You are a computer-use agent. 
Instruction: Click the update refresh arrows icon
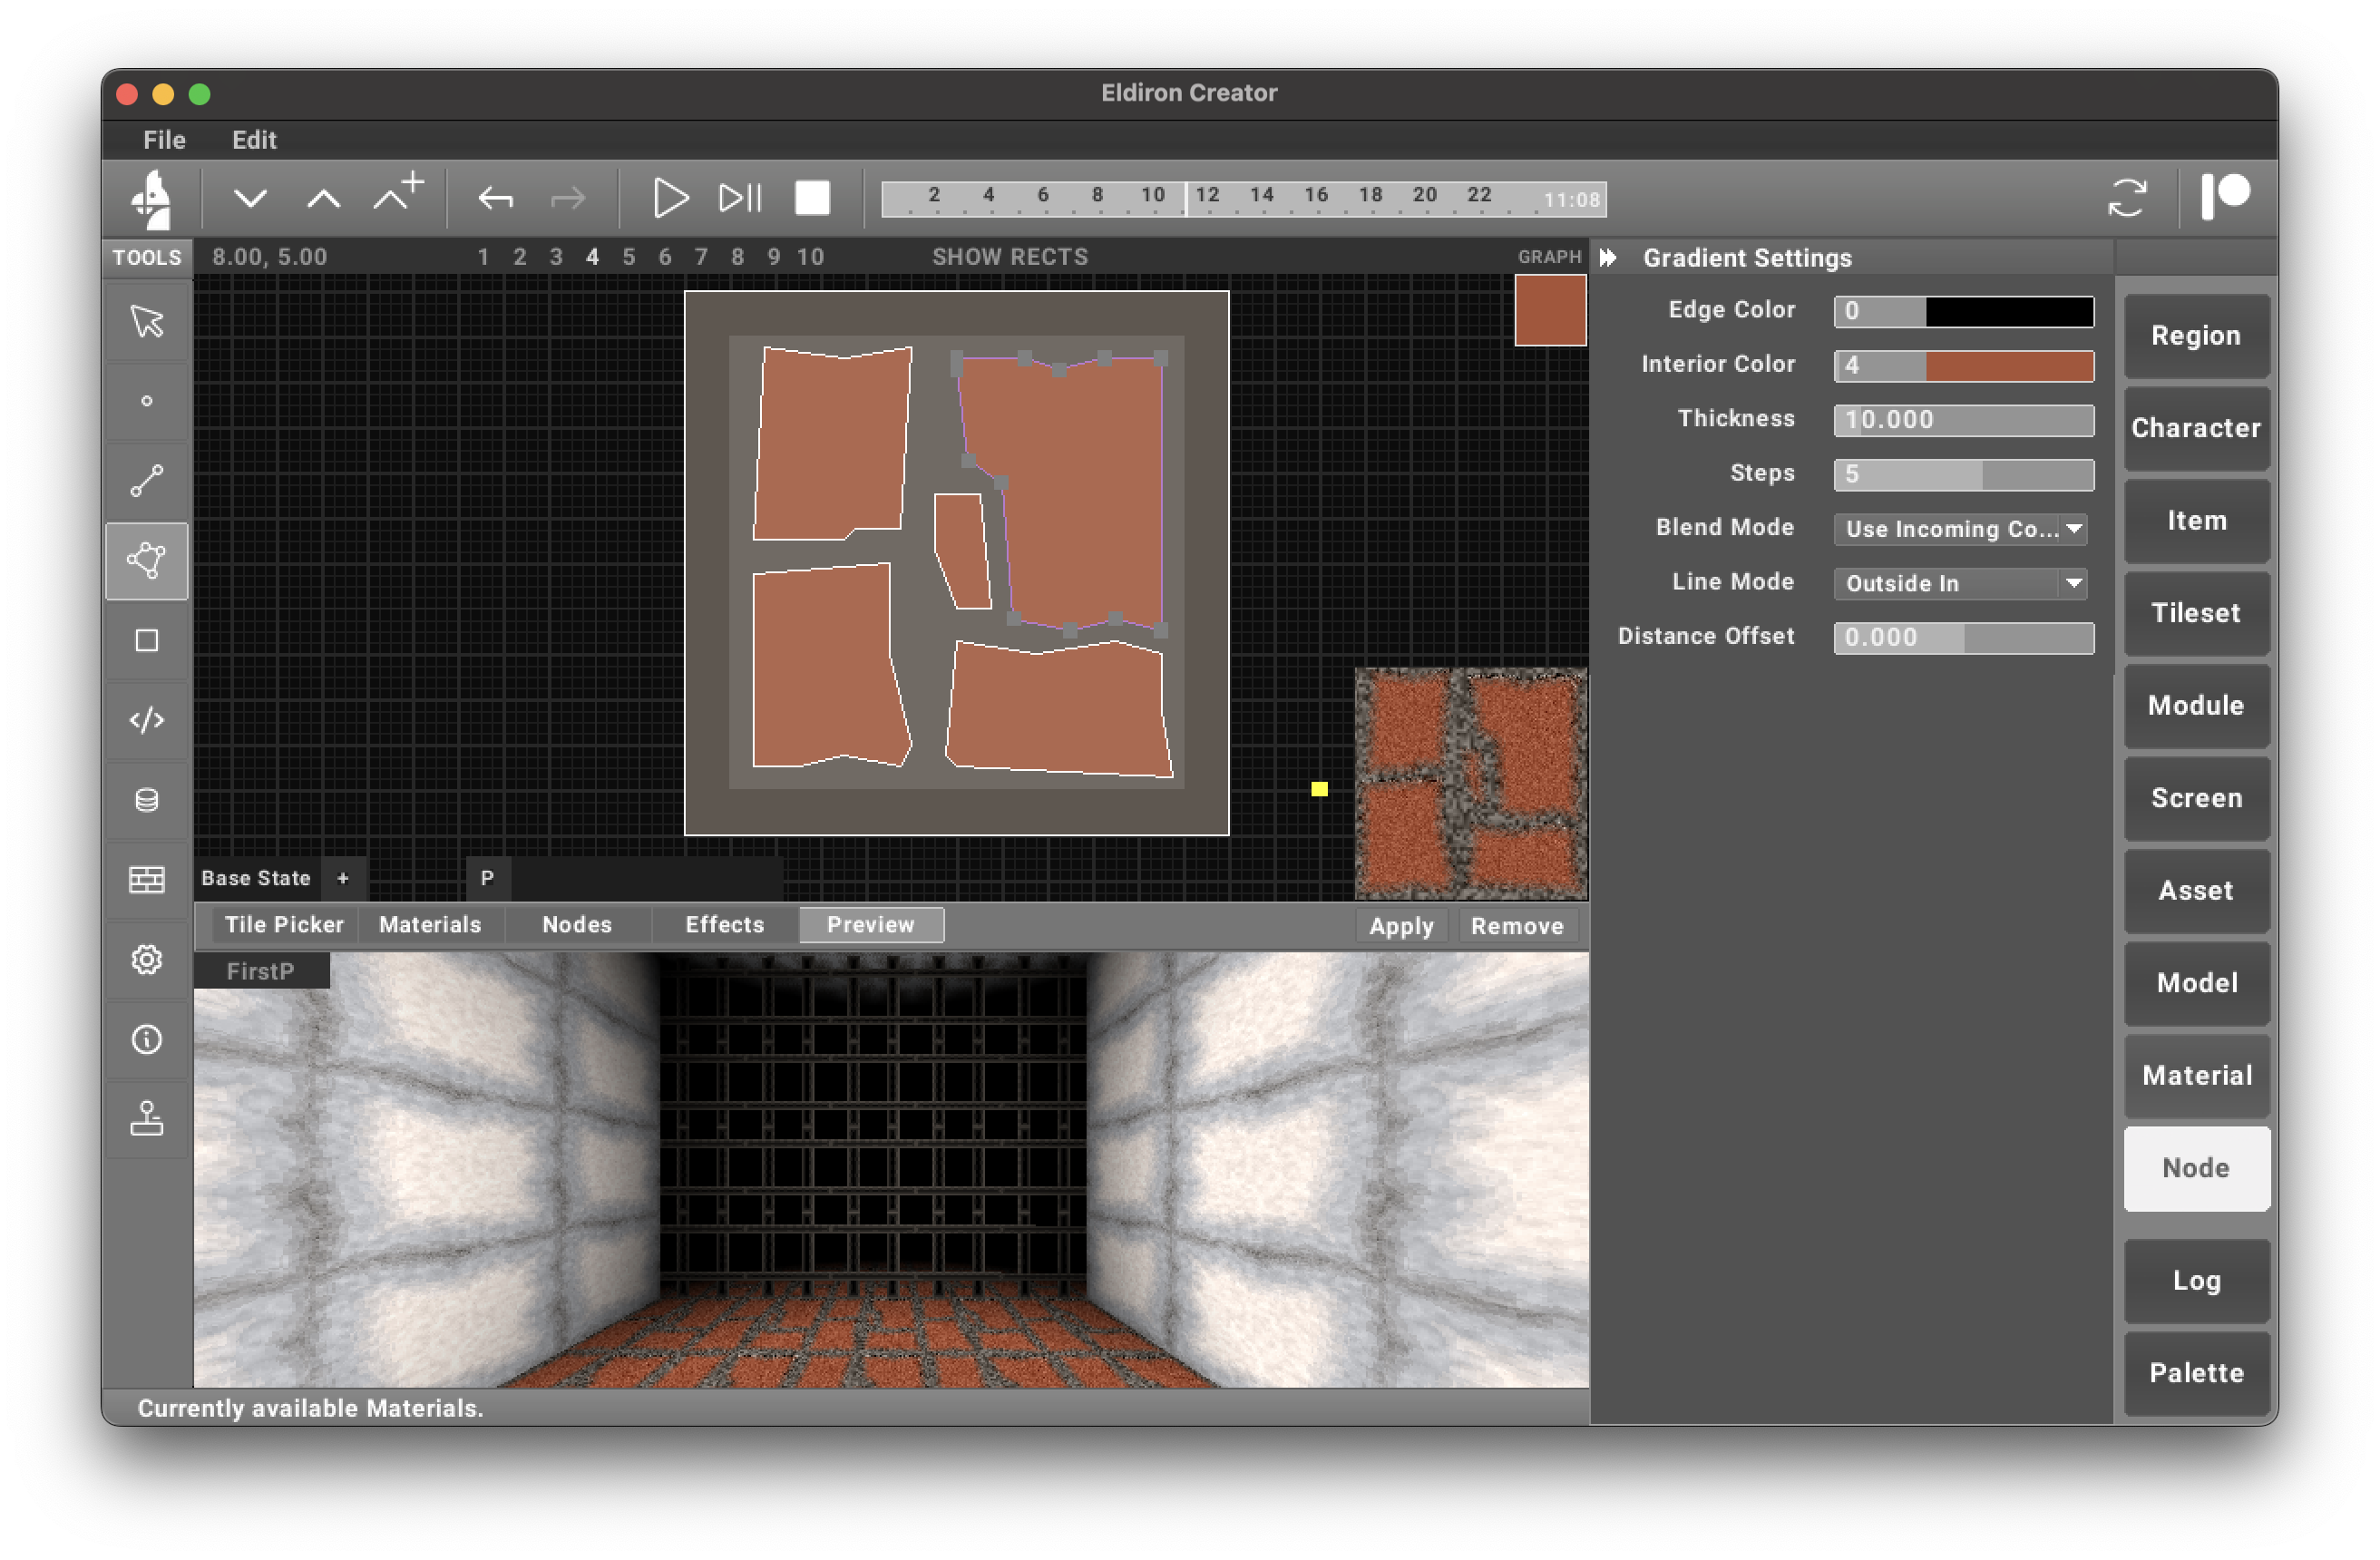2127,198
